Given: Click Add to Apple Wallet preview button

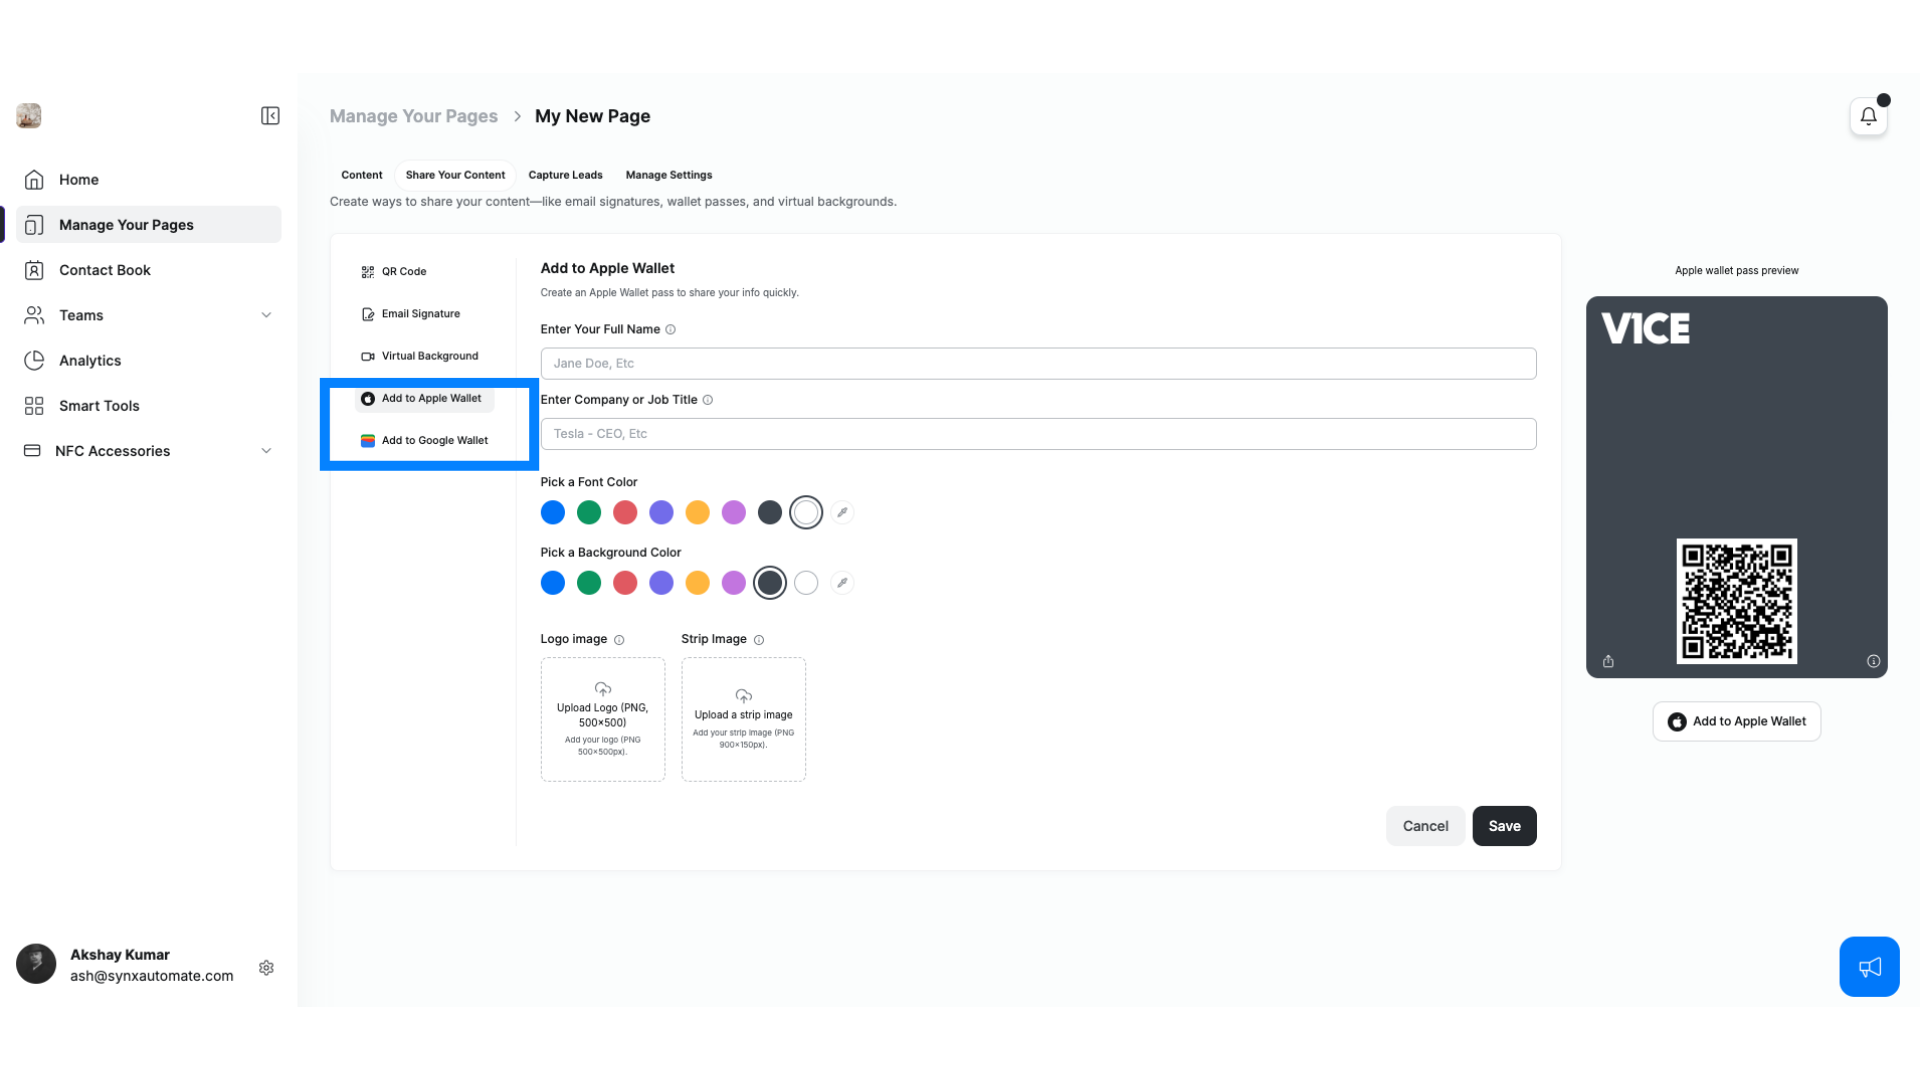Looking at the screenshot, I should coord(1737,722).
